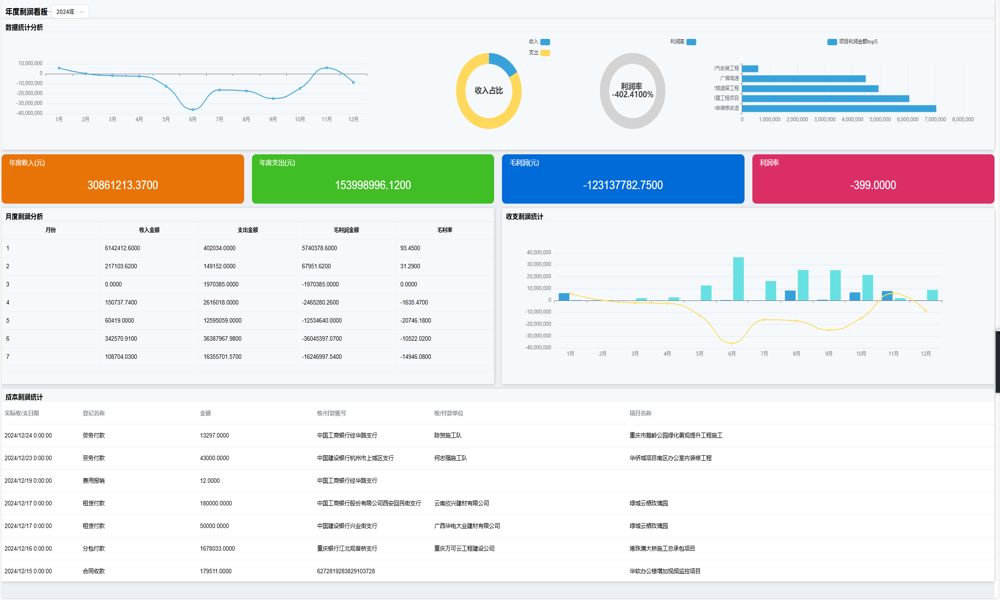Select the blue 毛利润 card
Image resolution: width=1000 pixels, height=600 pixels.
point(622,179)
